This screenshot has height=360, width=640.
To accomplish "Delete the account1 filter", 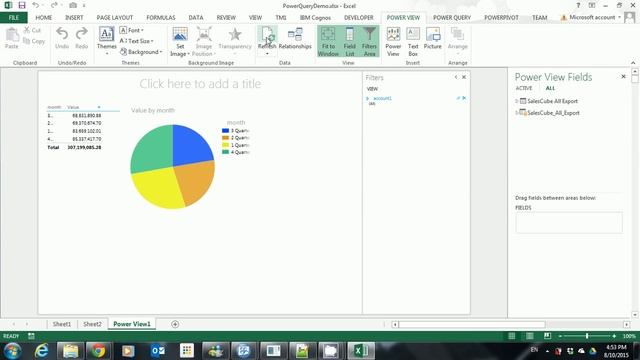I will click(x=464, y=98).
